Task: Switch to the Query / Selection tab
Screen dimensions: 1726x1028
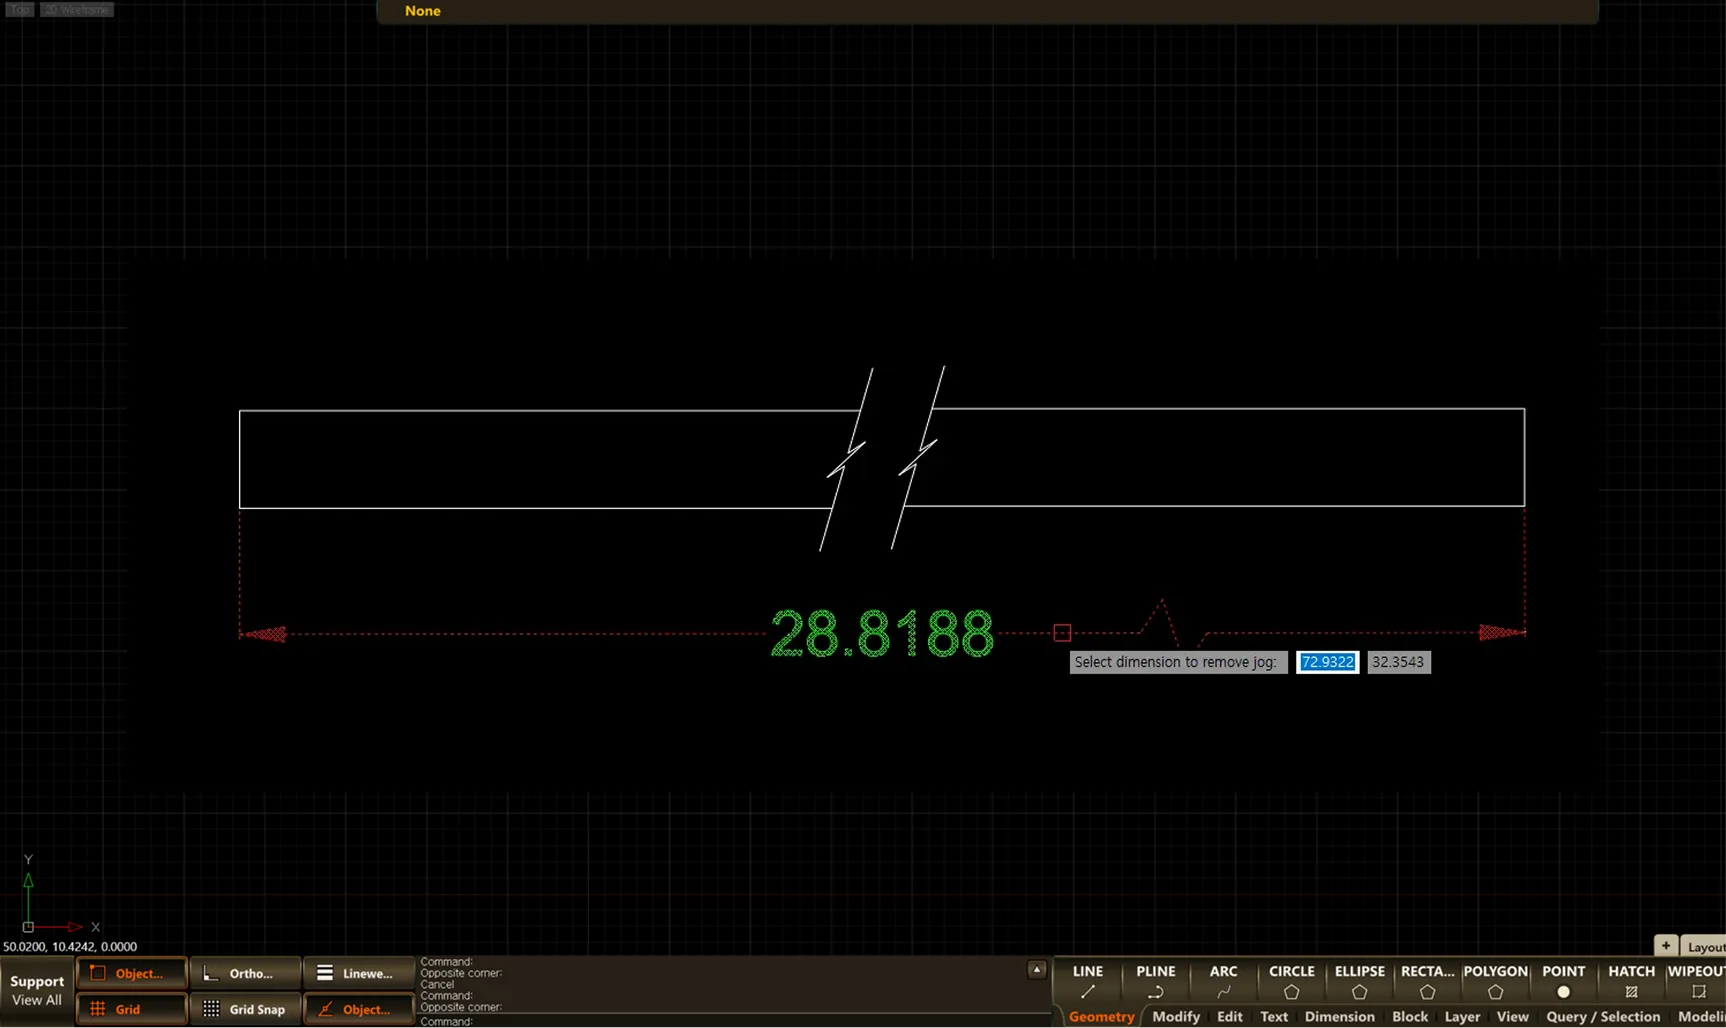Action: coord(1603,1016)
